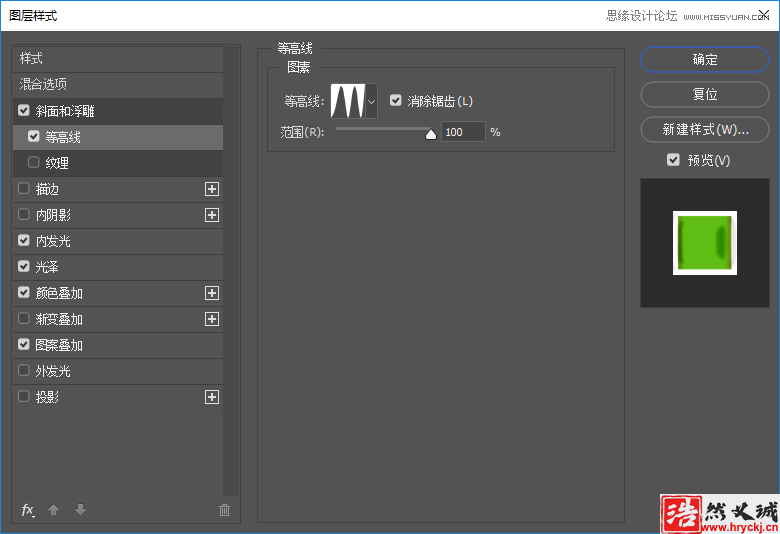The height and width of the screenshot is (534, 780).
Task: Open the 光泽 settings row
Action: (118, 267)
